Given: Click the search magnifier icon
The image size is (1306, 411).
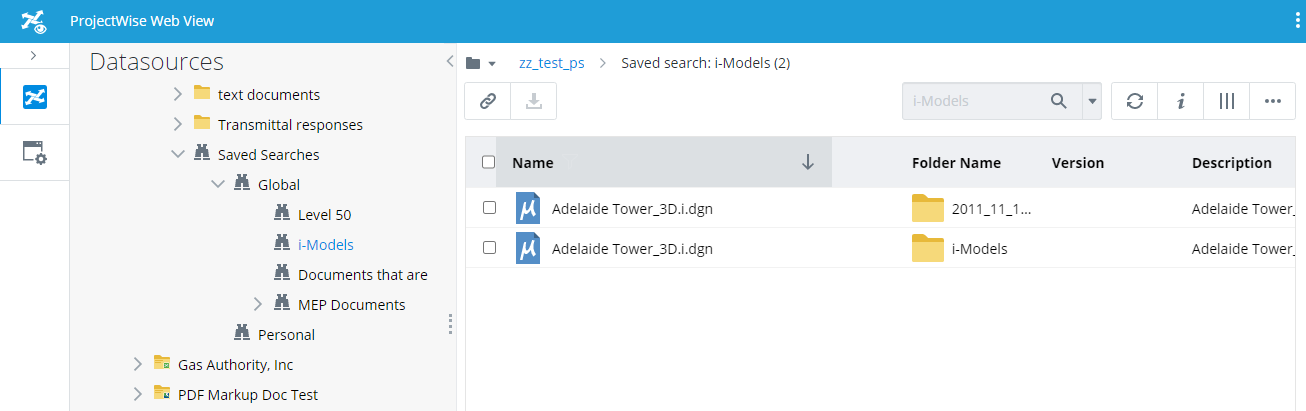Looking at the screenshot, I should [1058, 101].
